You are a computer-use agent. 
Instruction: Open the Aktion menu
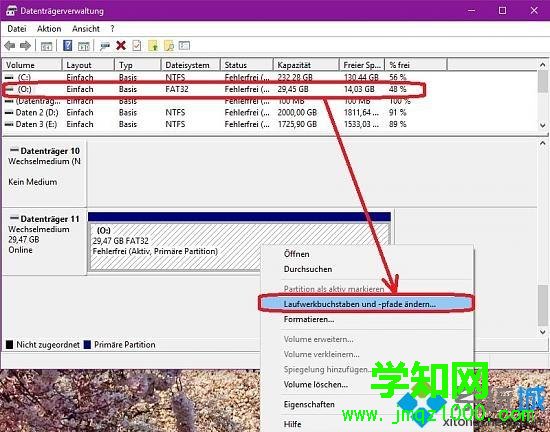click(x=49, y=29)
